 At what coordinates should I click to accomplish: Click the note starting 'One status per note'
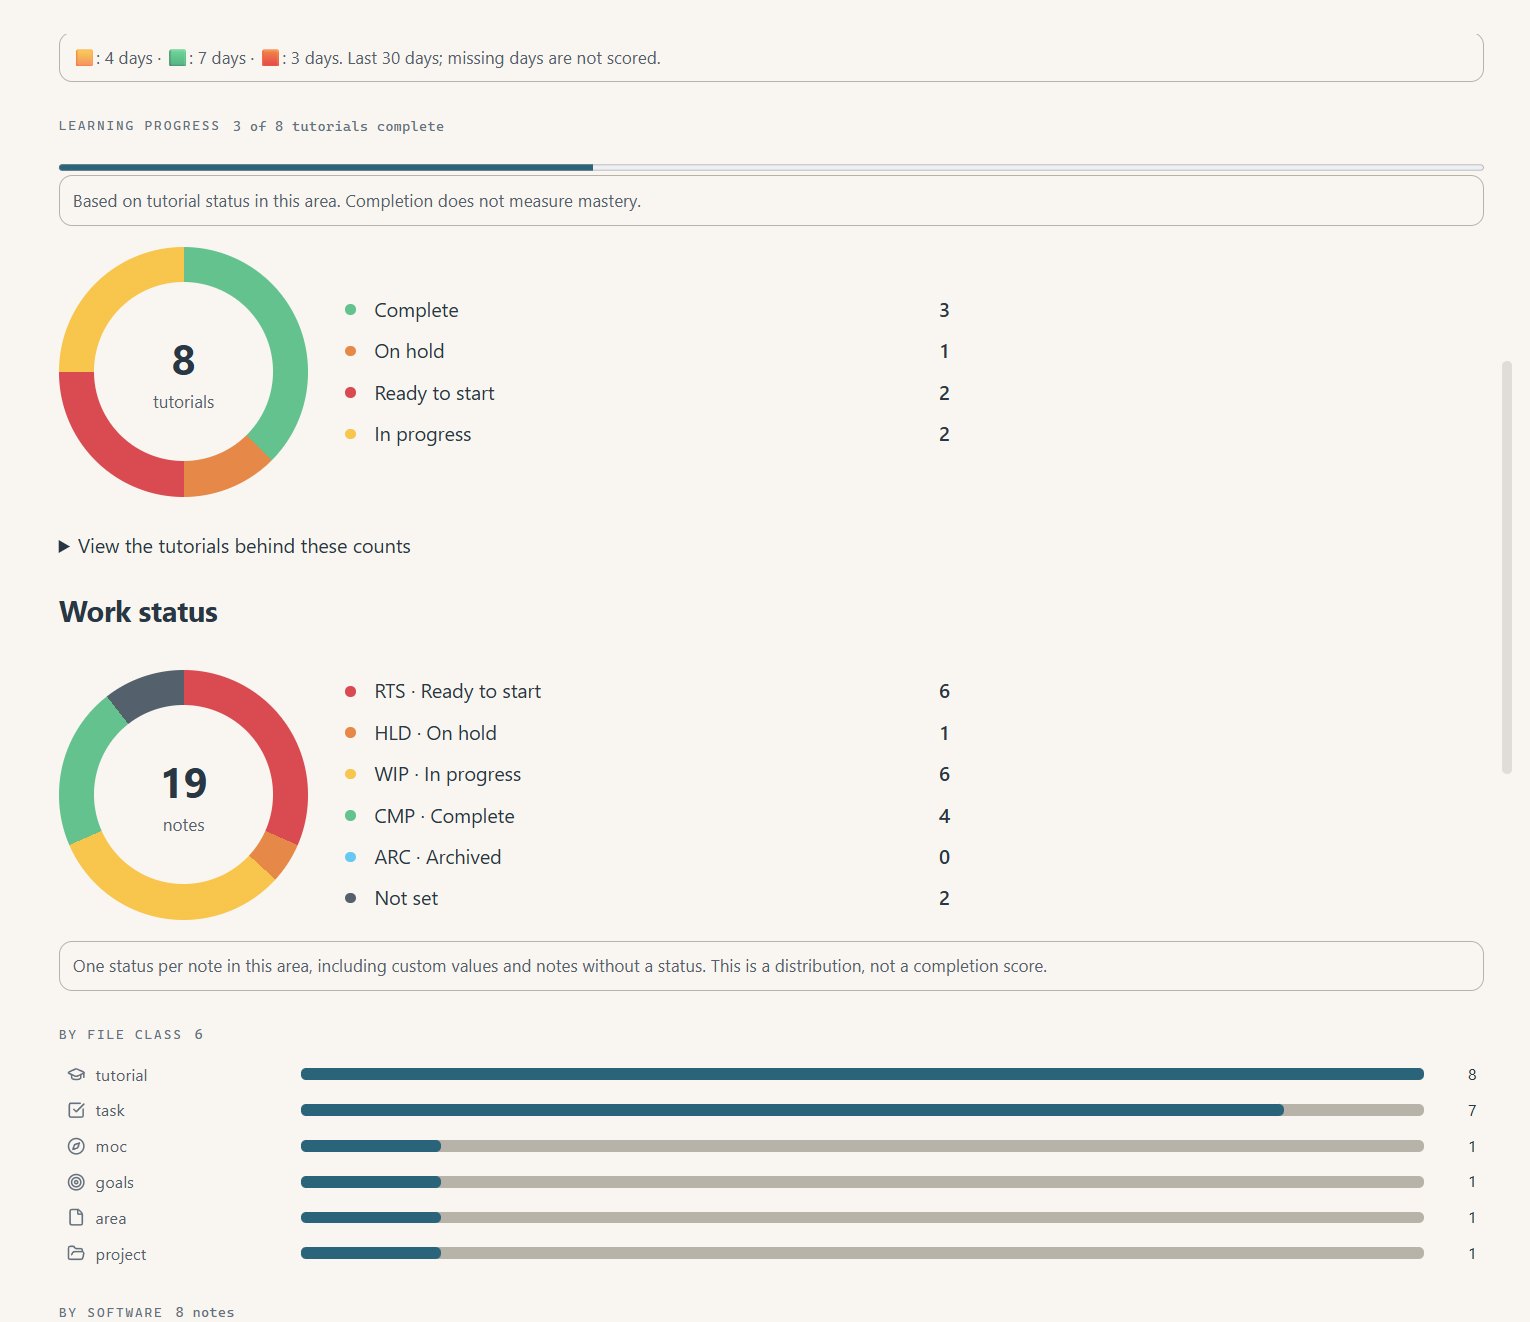click(771, 966)
